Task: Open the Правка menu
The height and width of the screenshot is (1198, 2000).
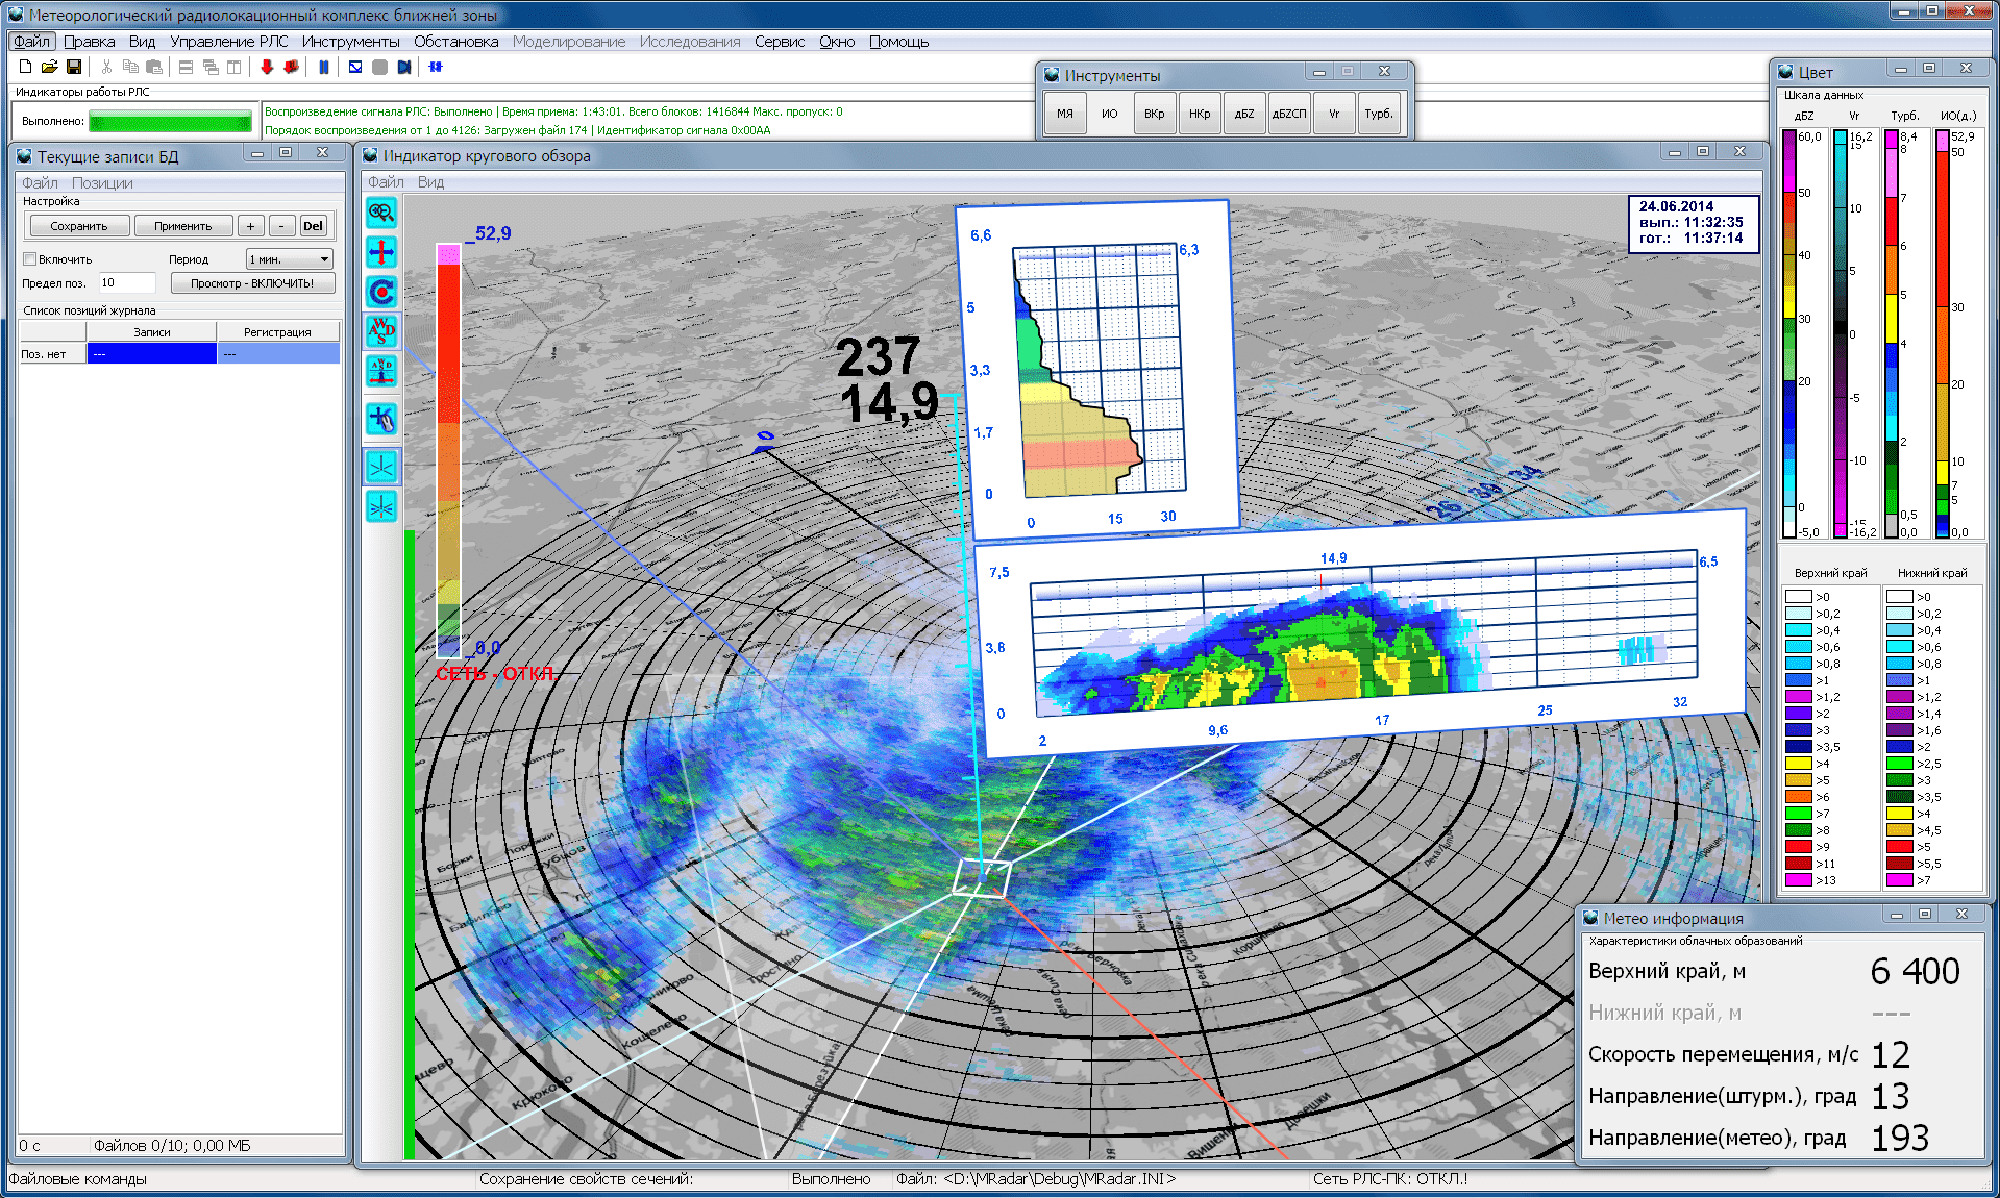Action: tap(90, 41)
